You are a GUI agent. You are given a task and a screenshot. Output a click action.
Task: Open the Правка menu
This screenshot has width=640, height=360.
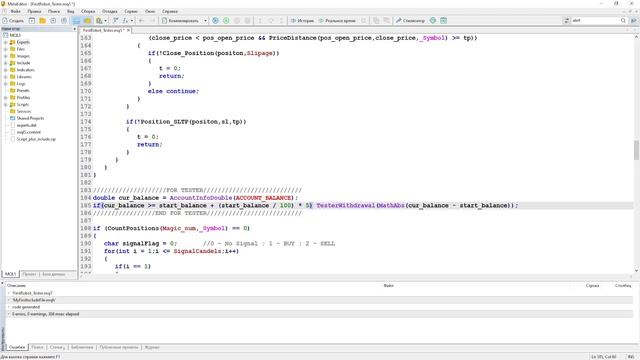click(x=35, y=11)
